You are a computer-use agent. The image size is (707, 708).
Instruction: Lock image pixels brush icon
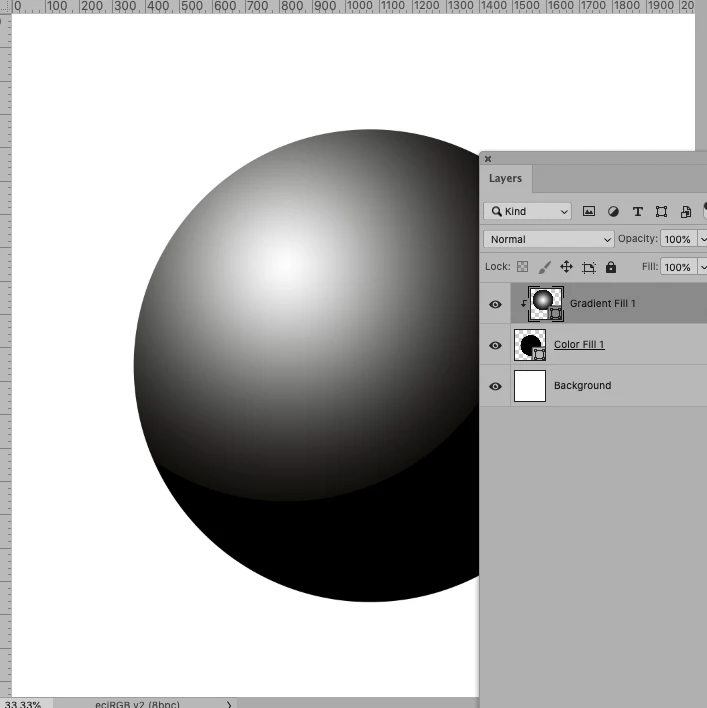point(544,267)
